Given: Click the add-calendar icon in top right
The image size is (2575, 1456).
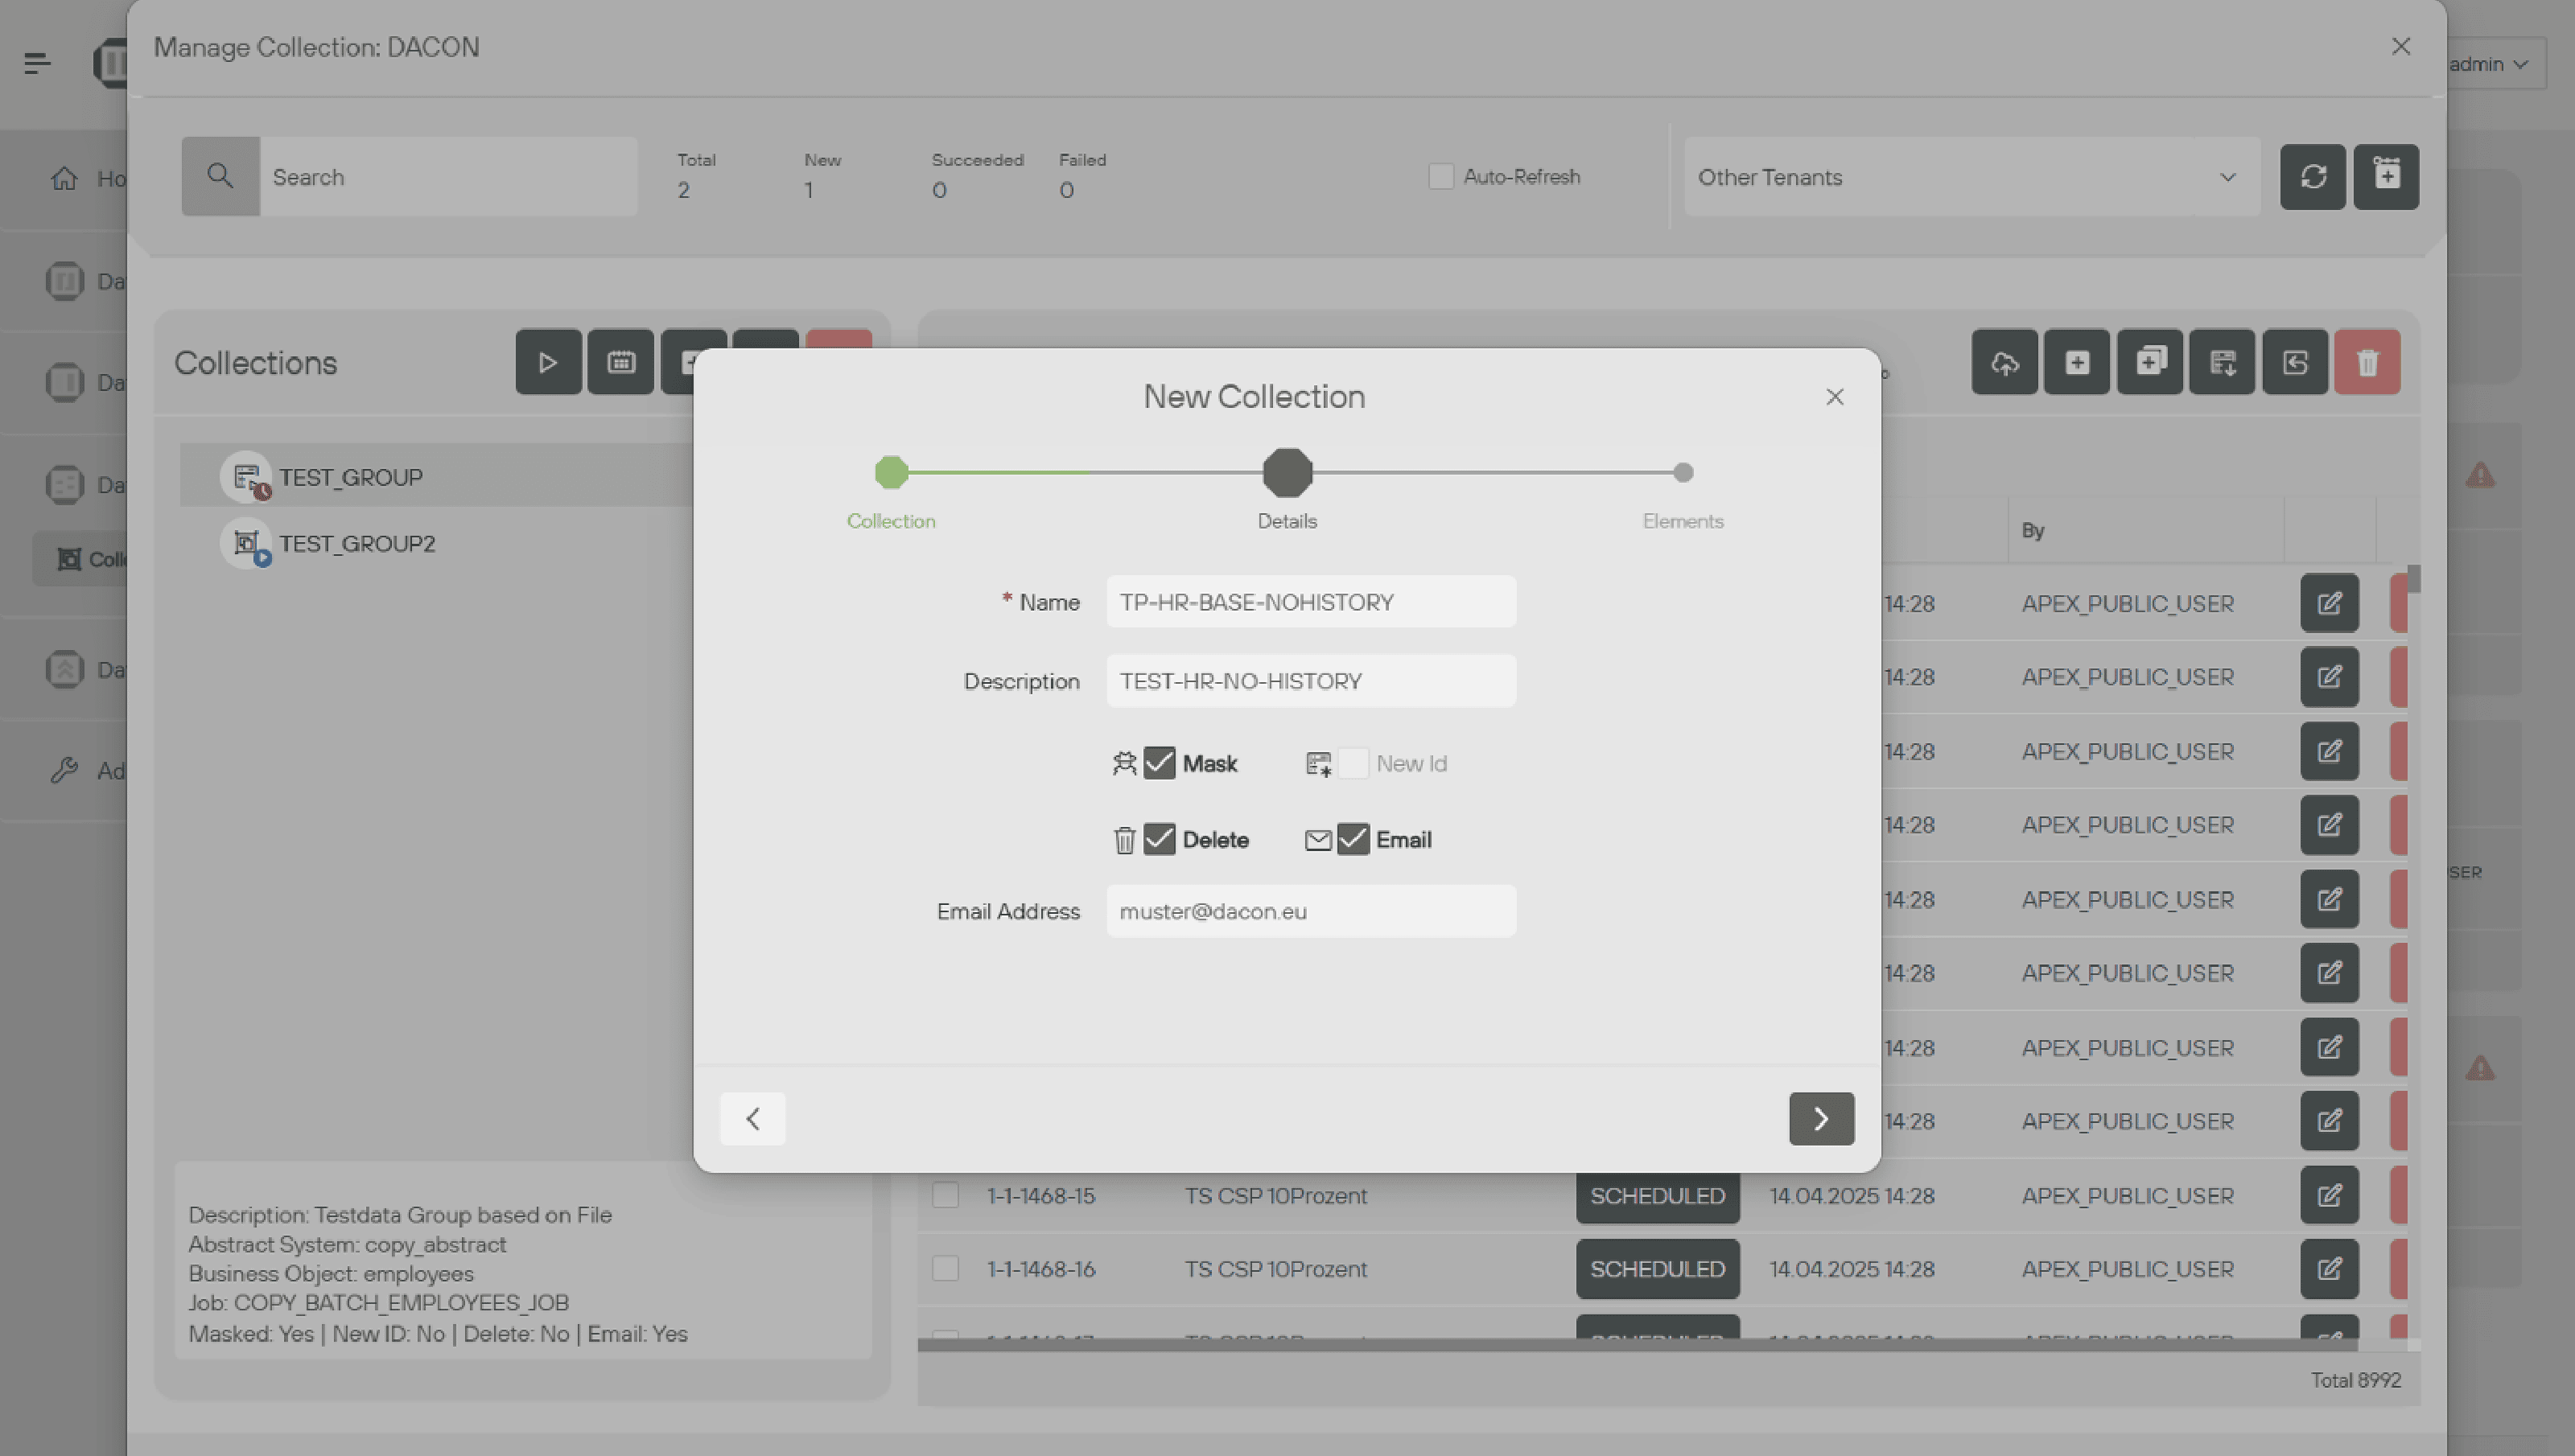Looking at the screenshot, I should point(2386,177).
